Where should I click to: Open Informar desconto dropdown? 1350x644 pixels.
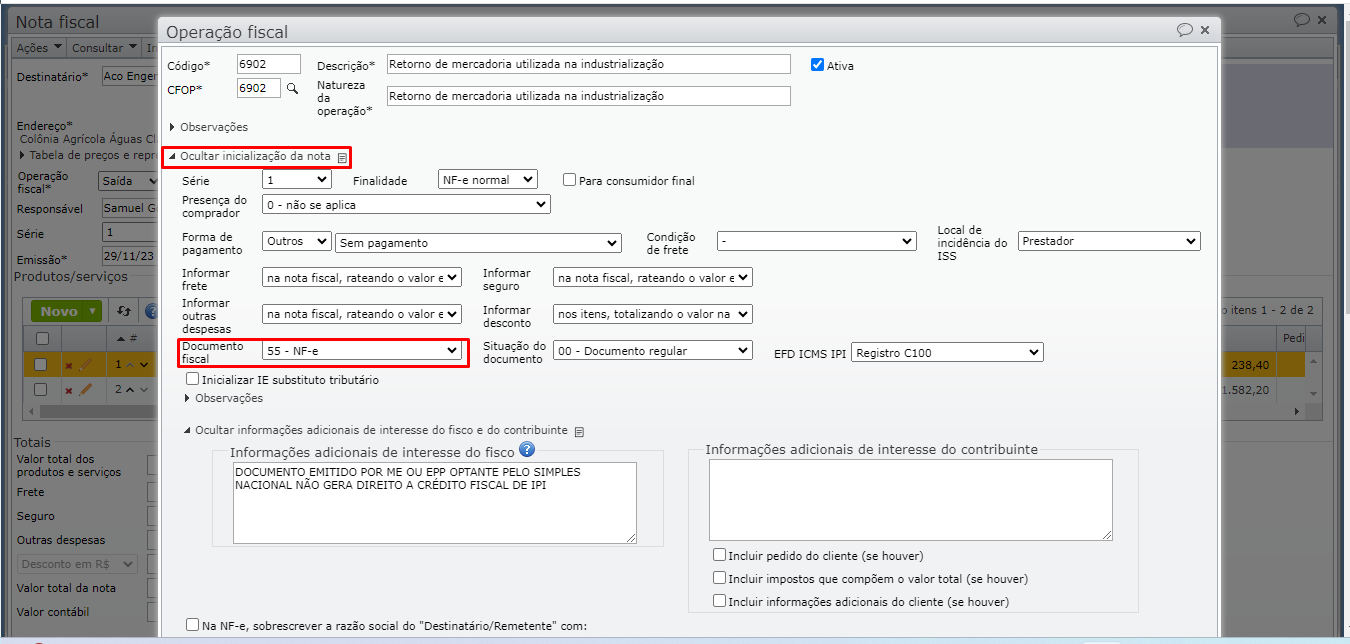(653, 314)
